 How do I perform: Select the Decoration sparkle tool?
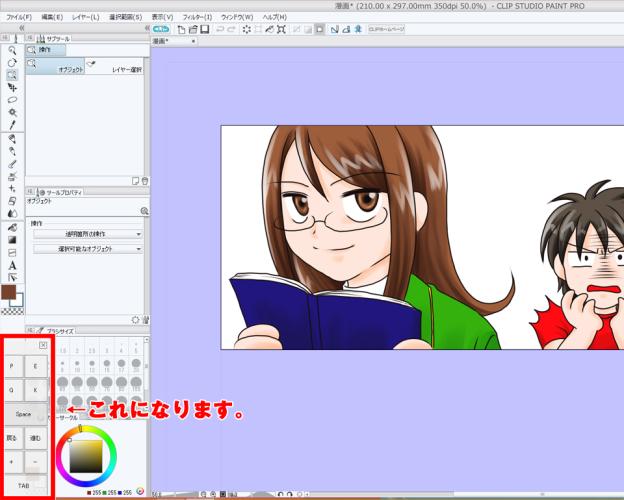coord(12,188)
